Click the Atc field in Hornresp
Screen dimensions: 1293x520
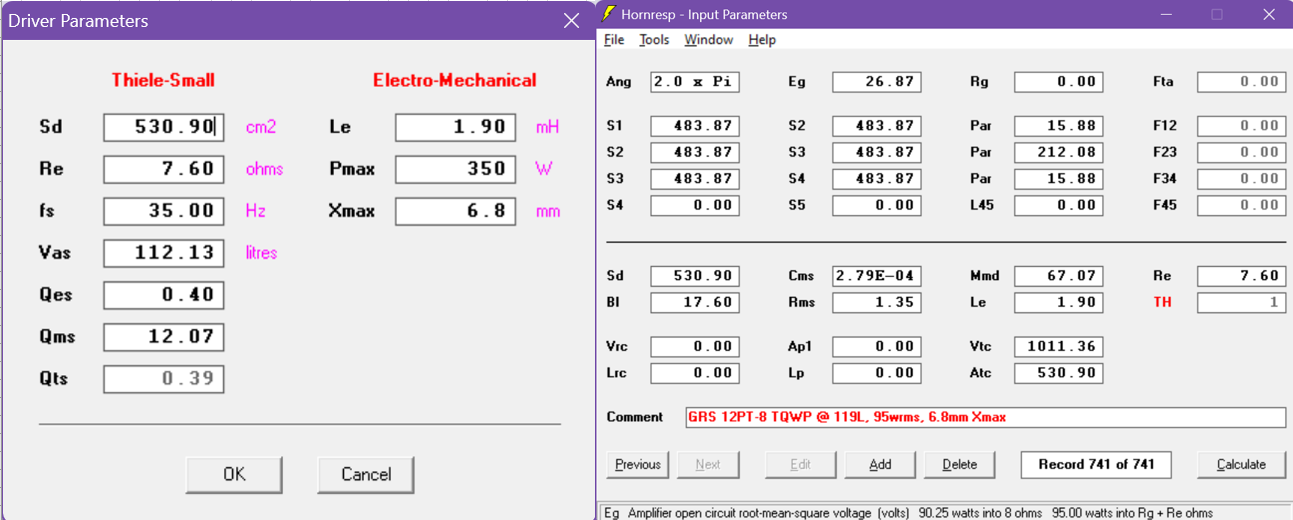click(1059, 373)
